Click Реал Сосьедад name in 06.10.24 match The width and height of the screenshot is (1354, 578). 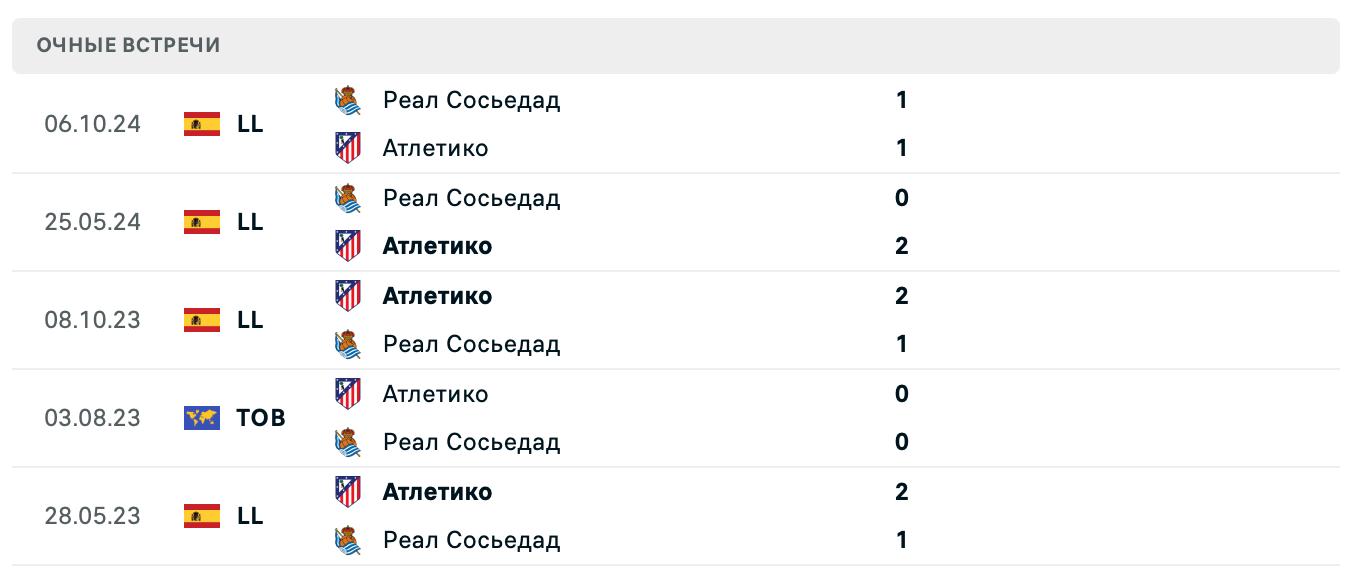pyautogui.click(x=471, y=100)
